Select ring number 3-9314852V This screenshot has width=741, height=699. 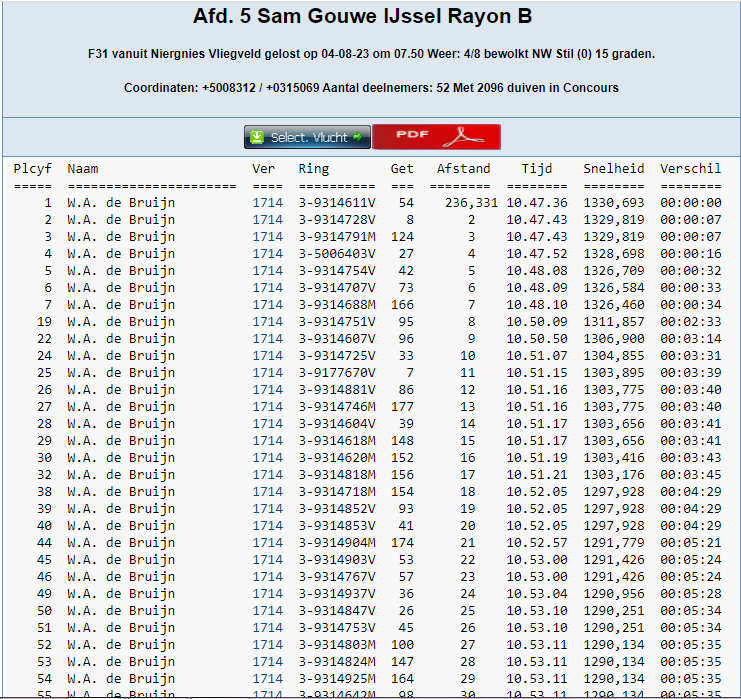337,509
